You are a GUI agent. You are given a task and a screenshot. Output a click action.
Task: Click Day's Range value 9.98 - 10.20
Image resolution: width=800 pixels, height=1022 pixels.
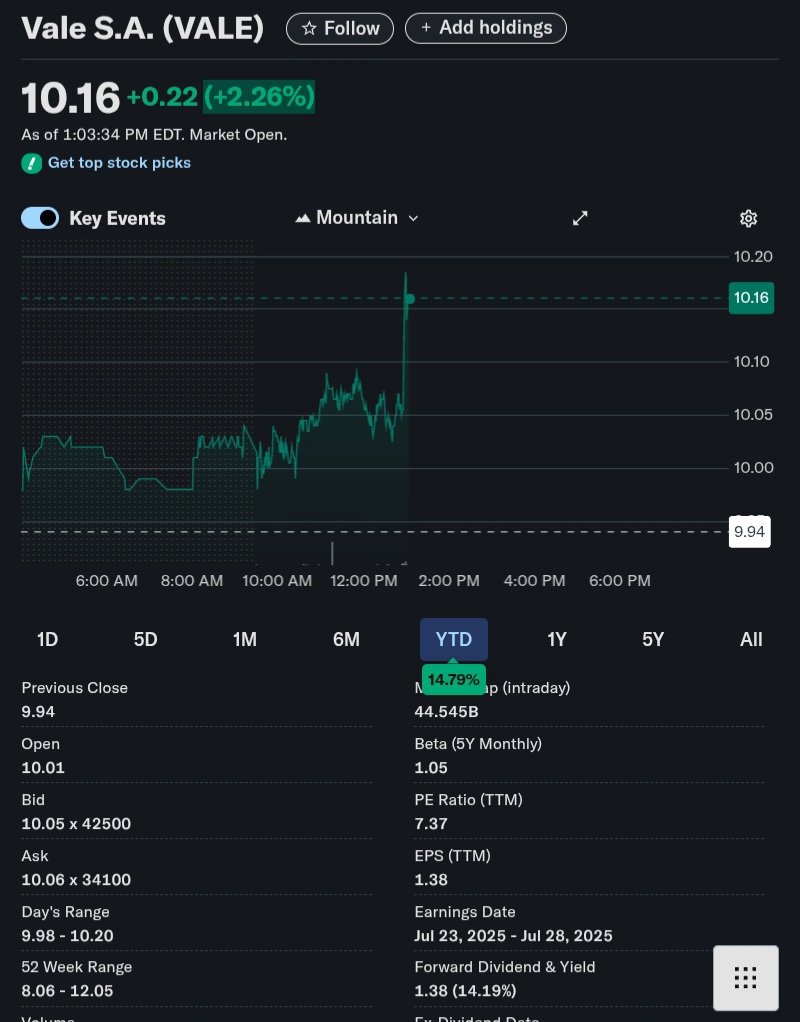[68, 936]
